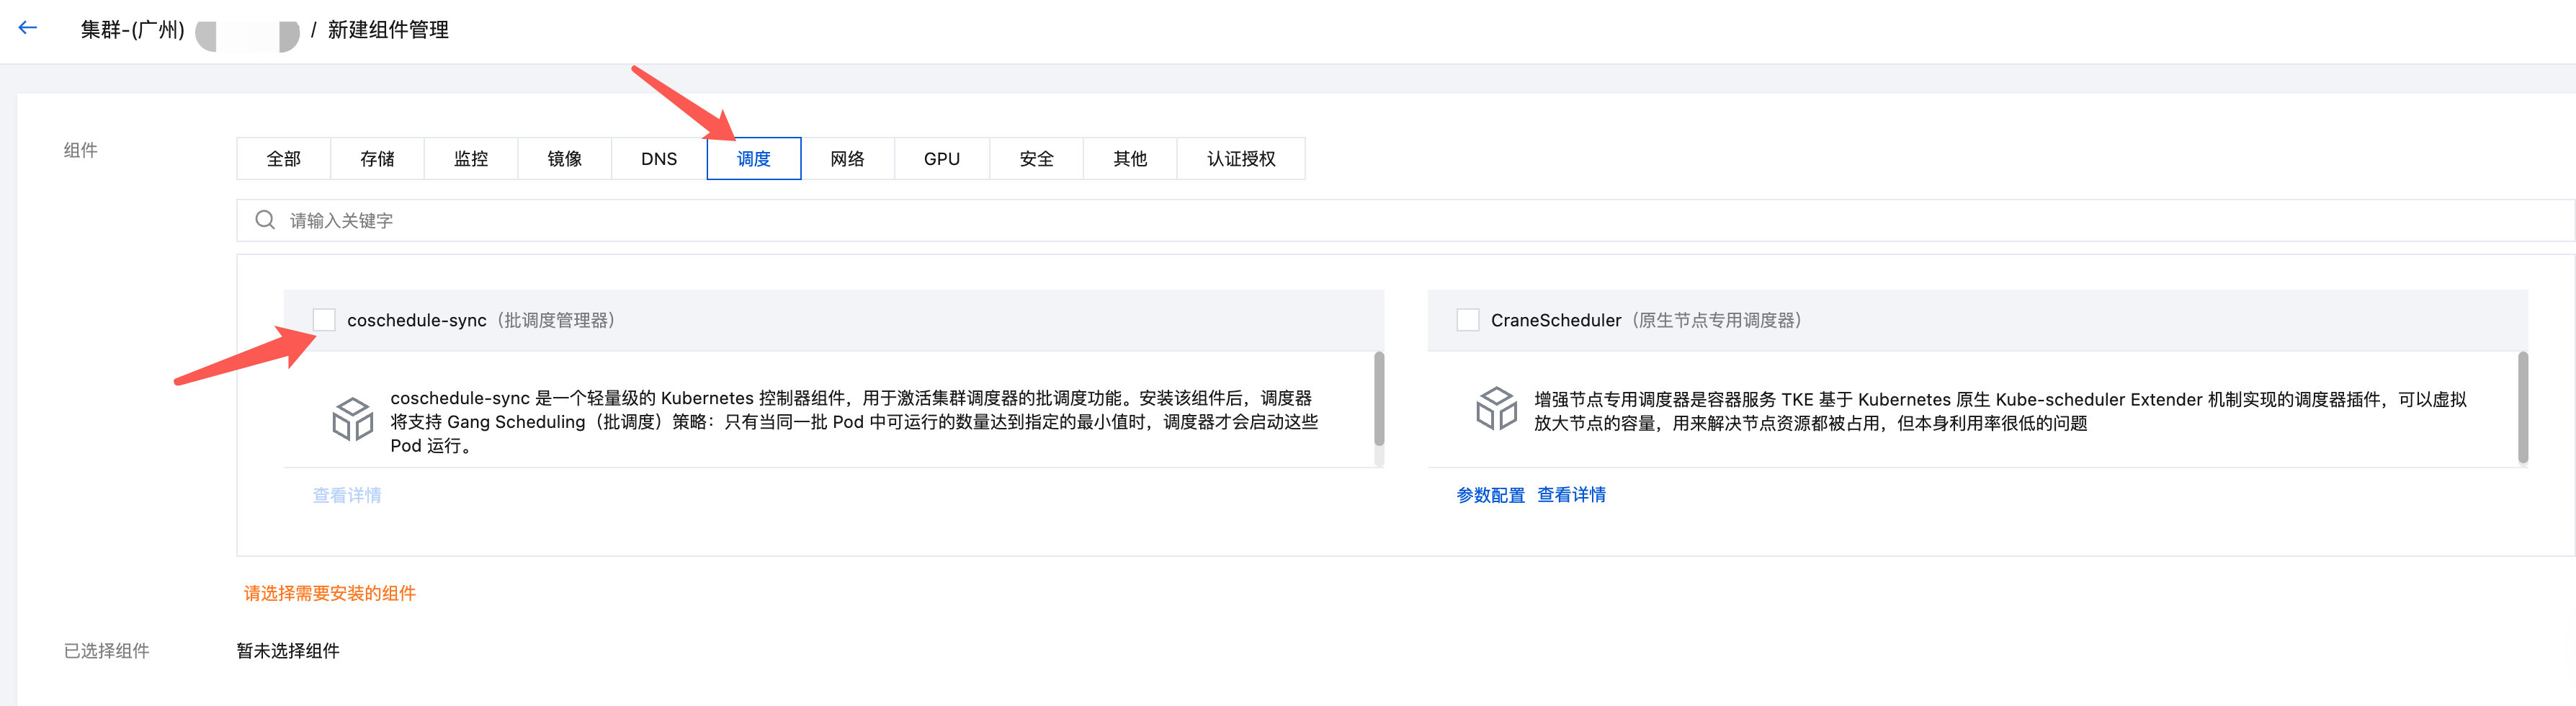This screenshot has width=2576, height=706.
Task: Open the 其他 tab
Action: [x=1131, y=159]
